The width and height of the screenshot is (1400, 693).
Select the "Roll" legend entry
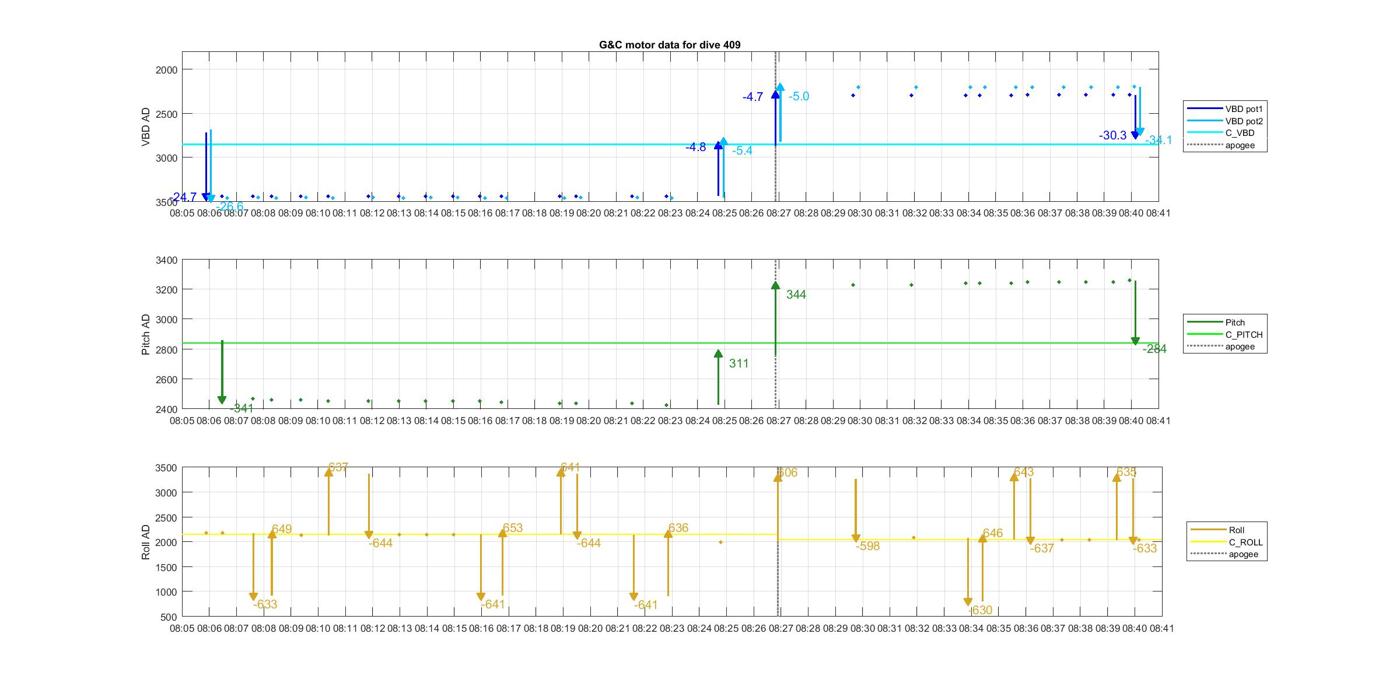click(1237, 530)
